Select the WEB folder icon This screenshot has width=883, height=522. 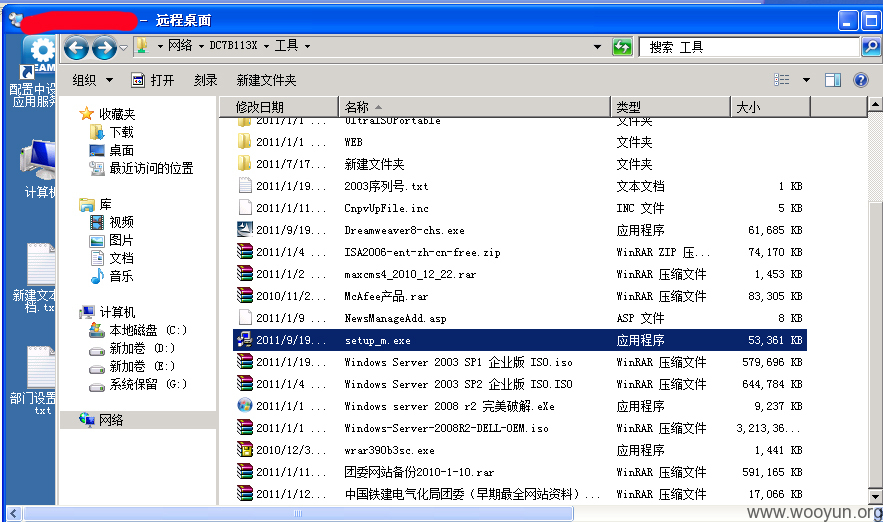click(244, 142)
